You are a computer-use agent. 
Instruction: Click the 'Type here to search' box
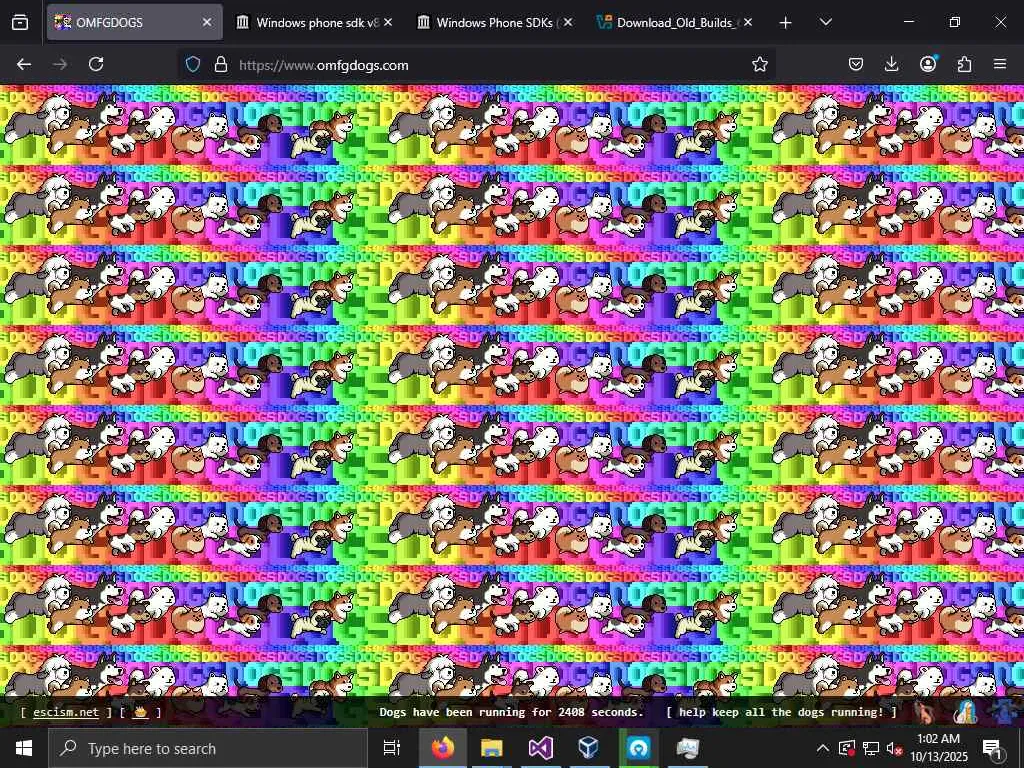[x=208, y=748]
